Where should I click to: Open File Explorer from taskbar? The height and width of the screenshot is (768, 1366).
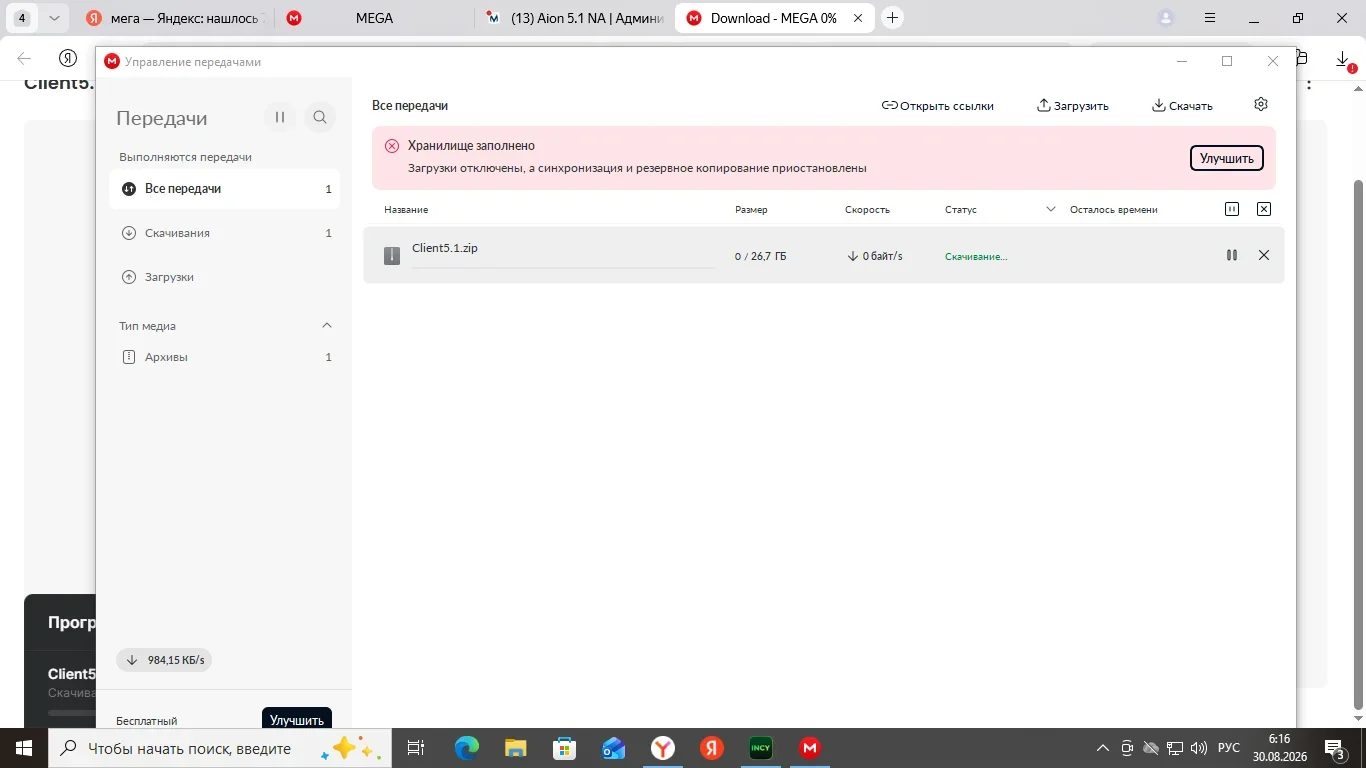click(515, 748)
